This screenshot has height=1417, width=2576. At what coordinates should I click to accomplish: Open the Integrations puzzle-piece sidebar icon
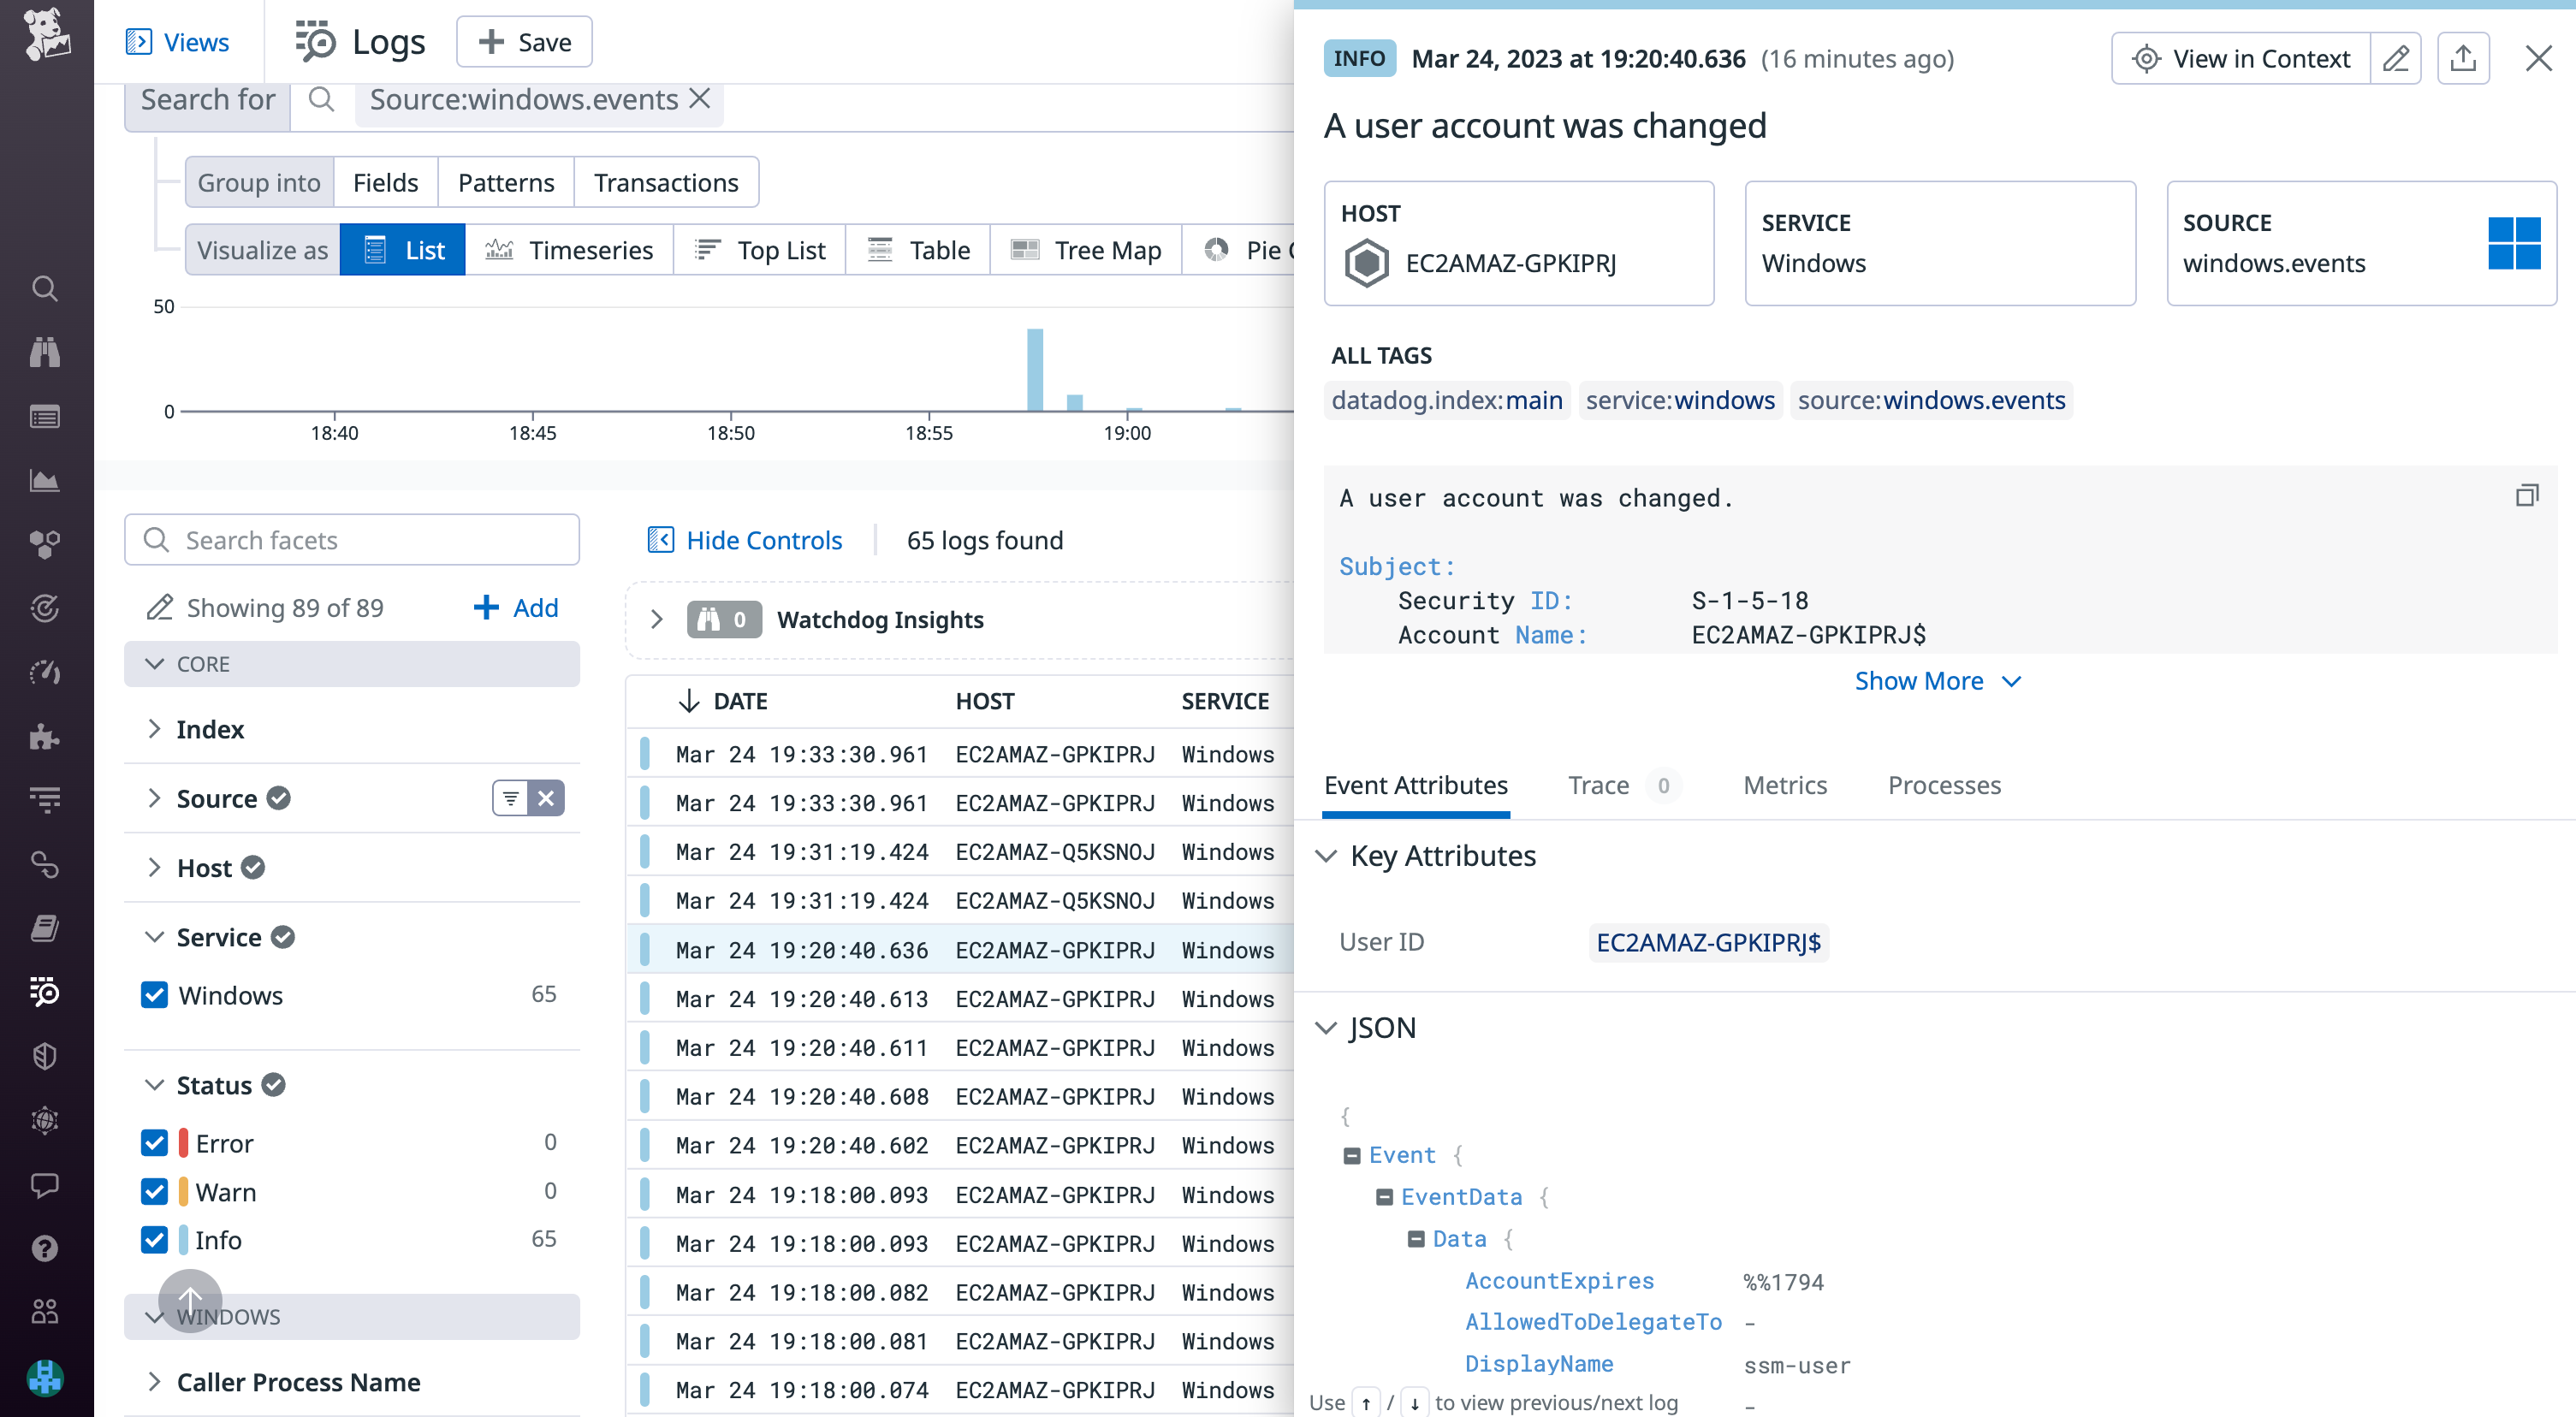(x=45, y=738)
